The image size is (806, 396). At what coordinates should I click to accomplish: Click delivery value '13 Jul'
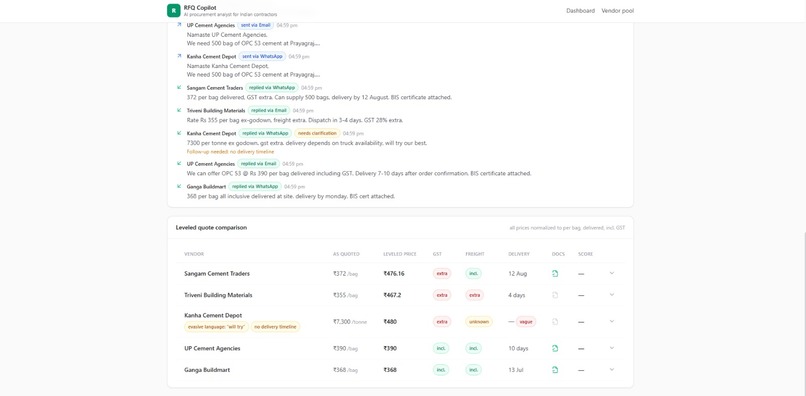click(x=516, y=370)
